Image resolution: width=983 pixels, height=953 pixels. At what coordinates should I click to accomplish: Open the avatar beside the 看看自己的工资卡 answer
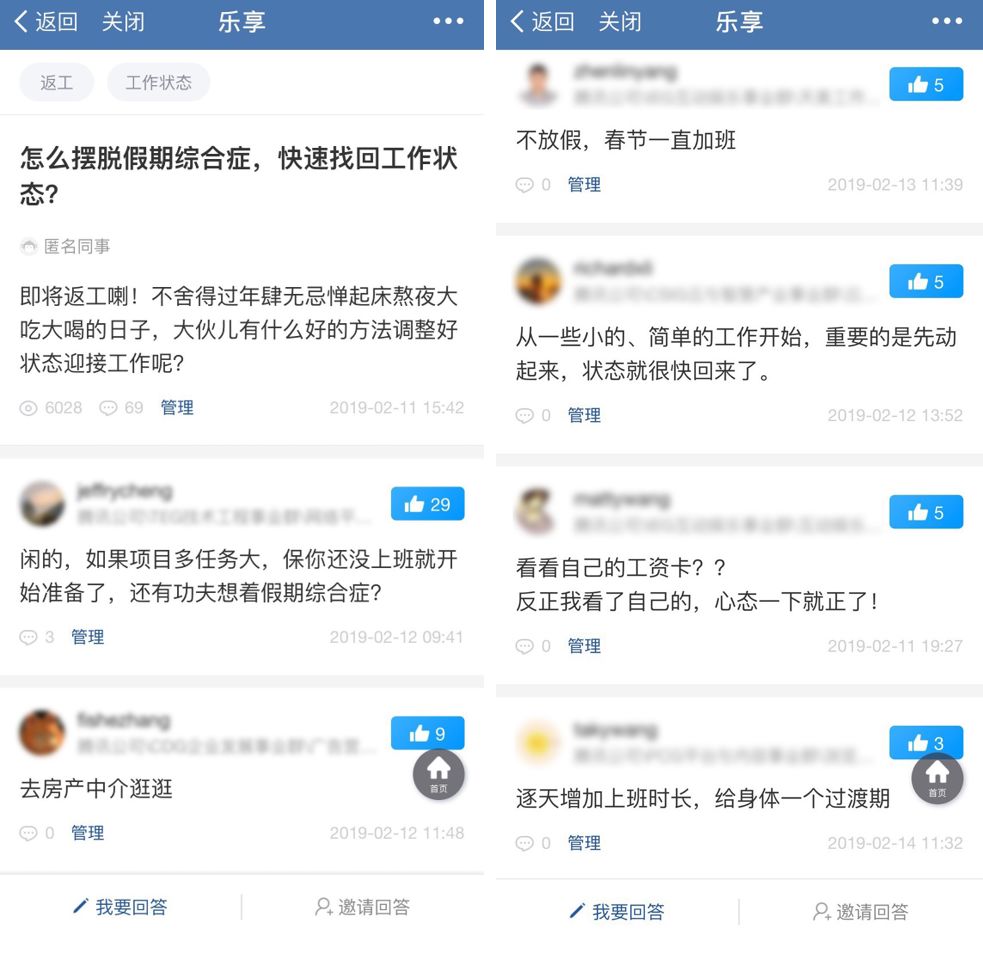click(538, 512)
